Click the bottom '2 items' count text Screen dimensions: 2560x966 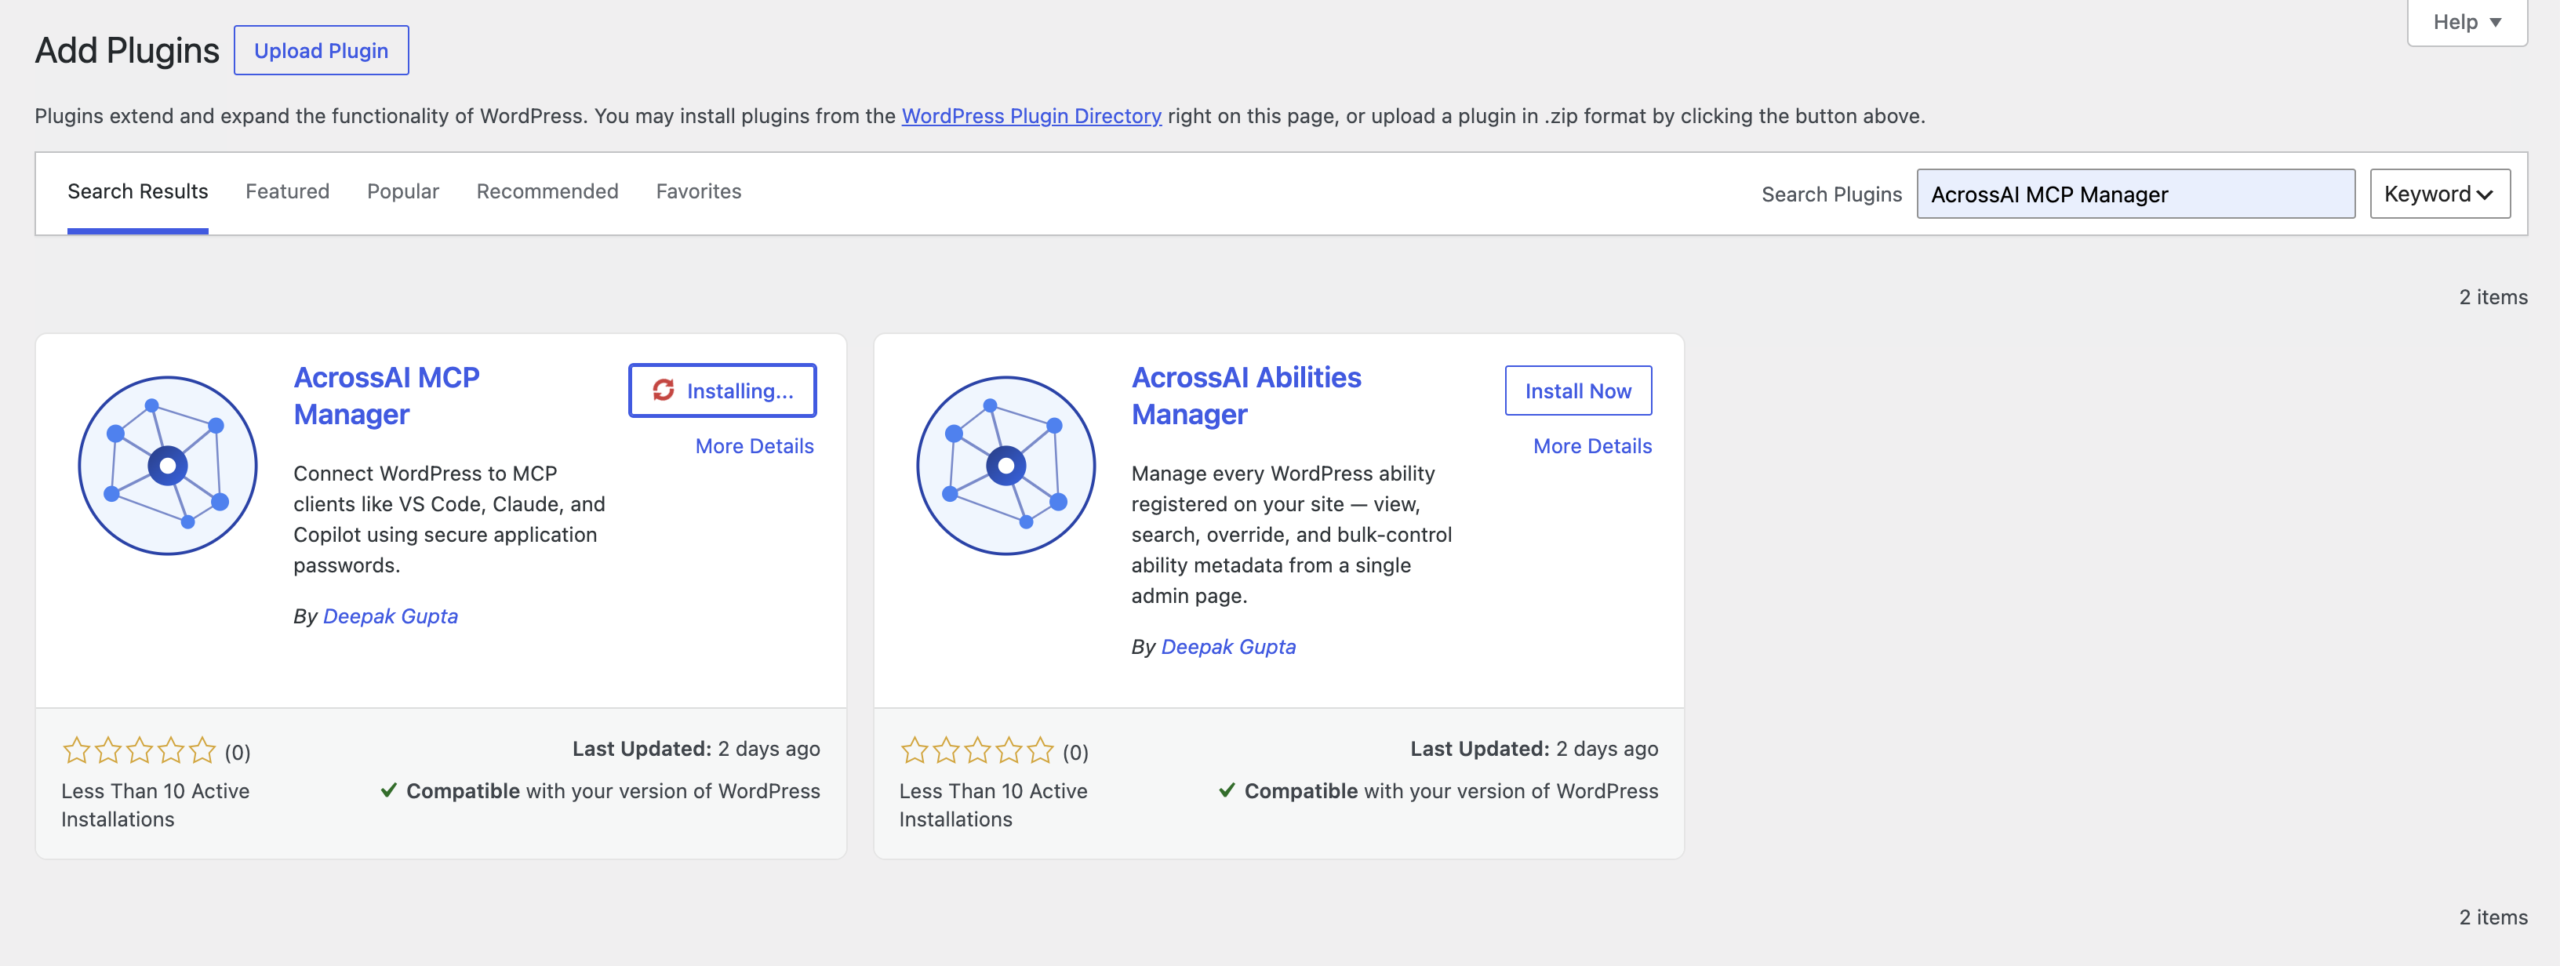point(2493,917)
